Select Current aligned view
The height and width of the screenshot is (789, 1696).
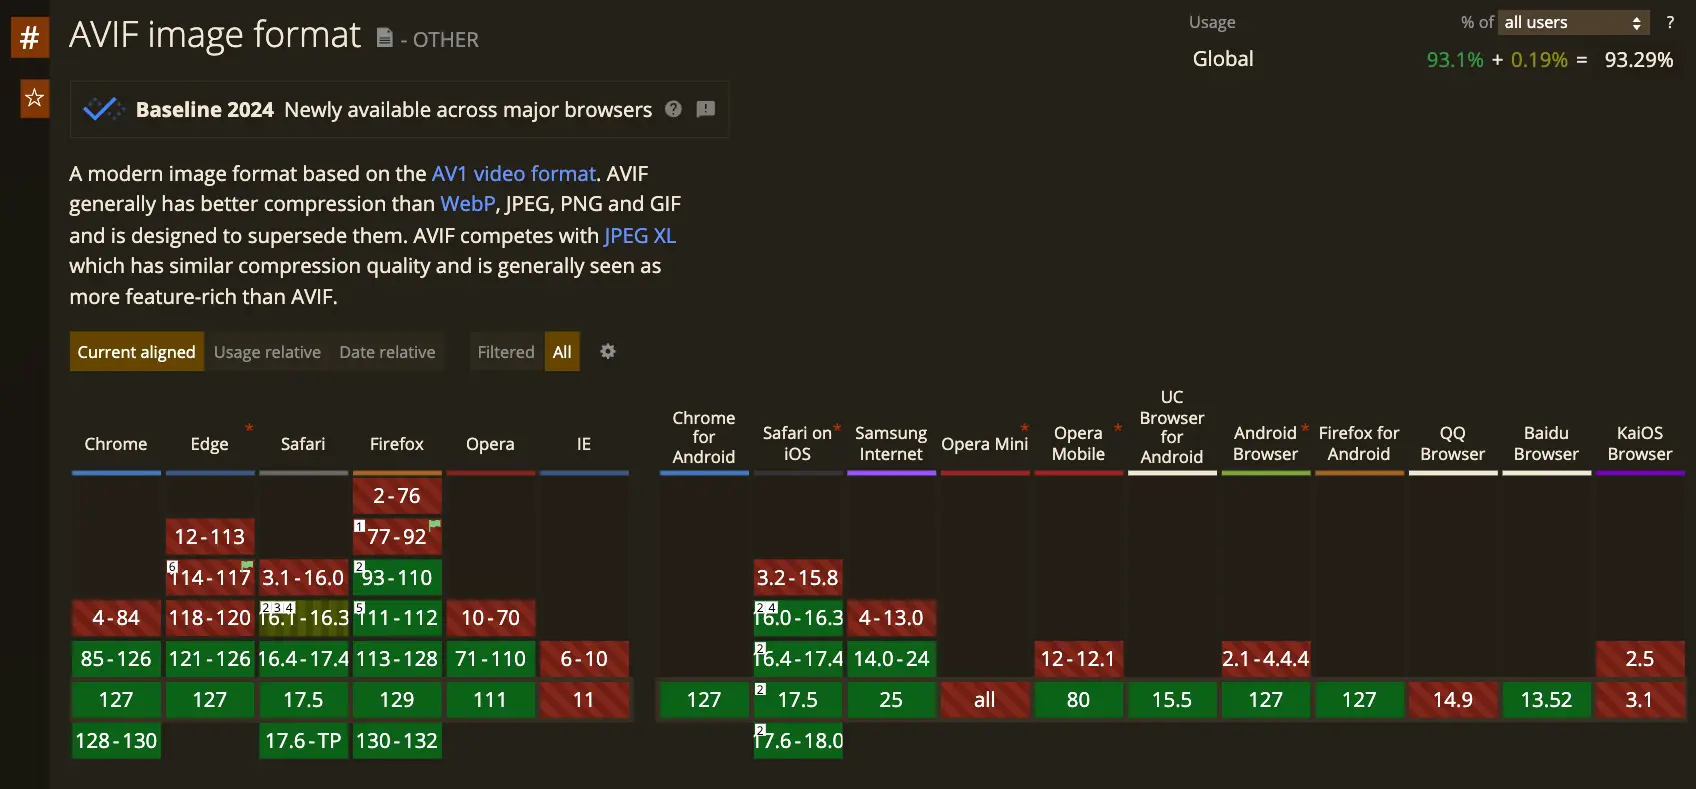(137, 352)
